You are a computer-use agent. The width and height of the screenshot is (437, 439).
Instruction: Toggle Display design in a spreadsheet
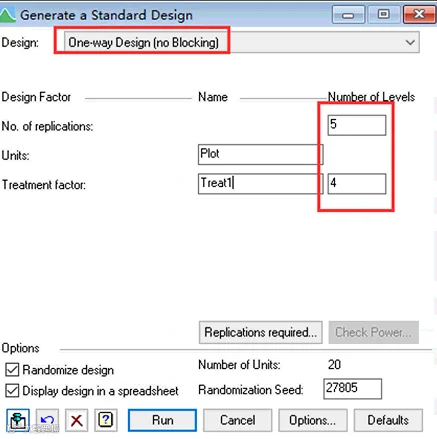click(12, 390)
